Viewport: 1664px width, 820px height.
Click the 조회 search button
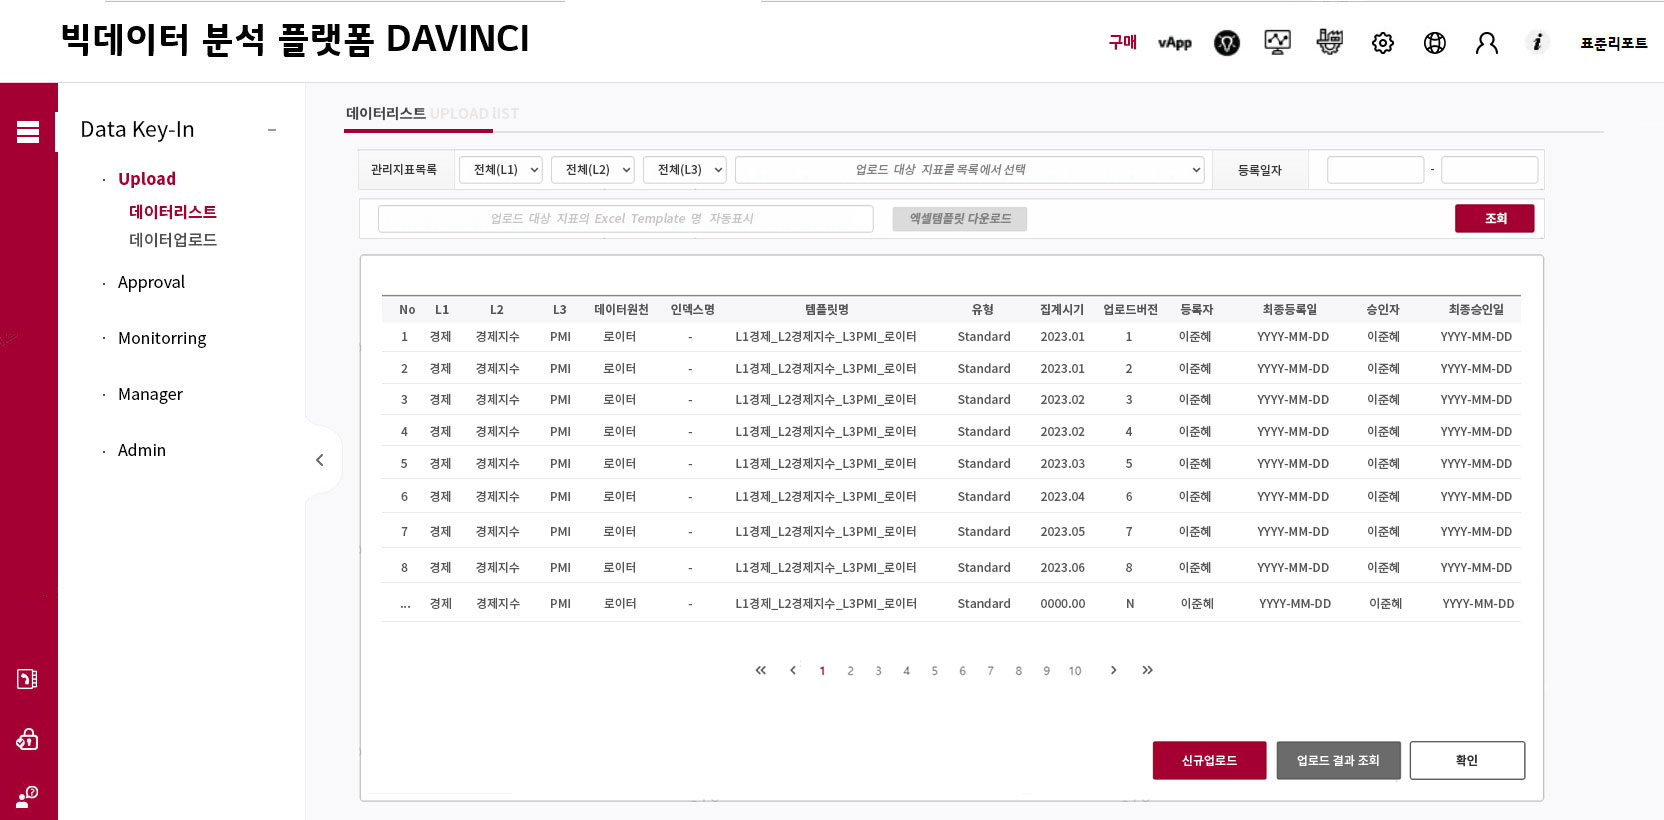pos(1495,218)
